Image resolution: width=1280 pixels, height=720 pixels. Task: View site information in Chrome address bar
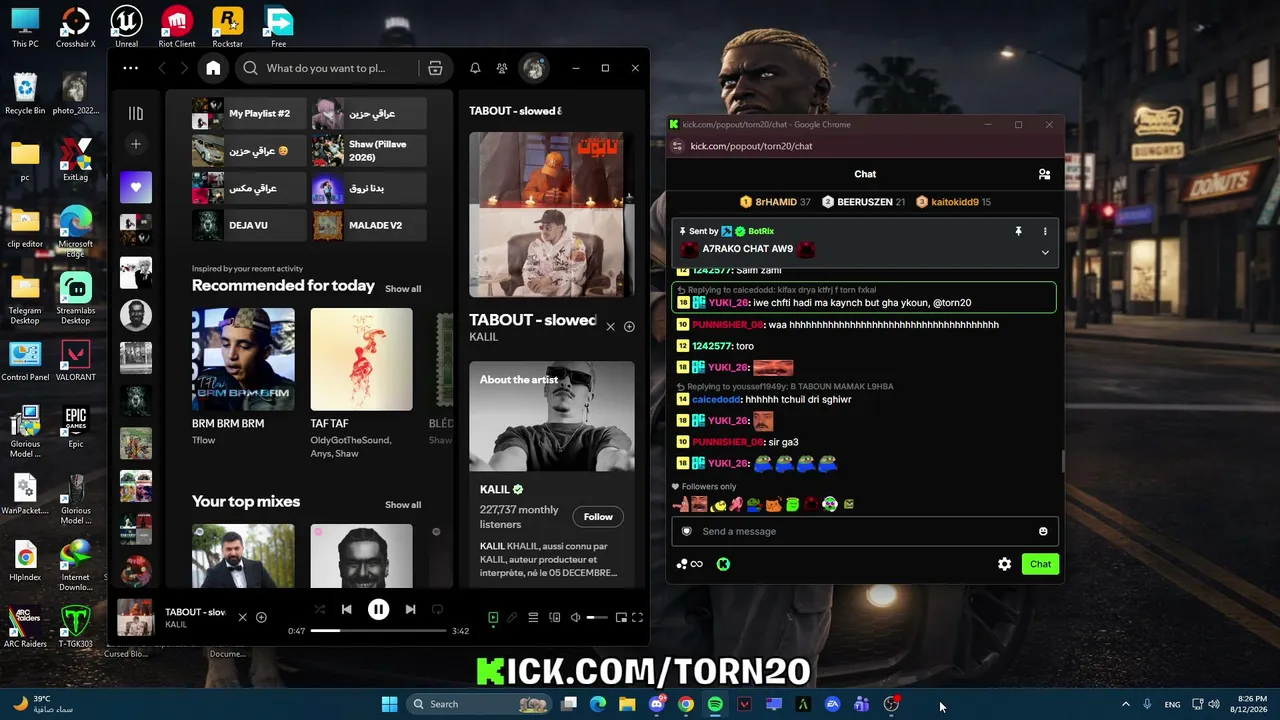coord(677,146)
